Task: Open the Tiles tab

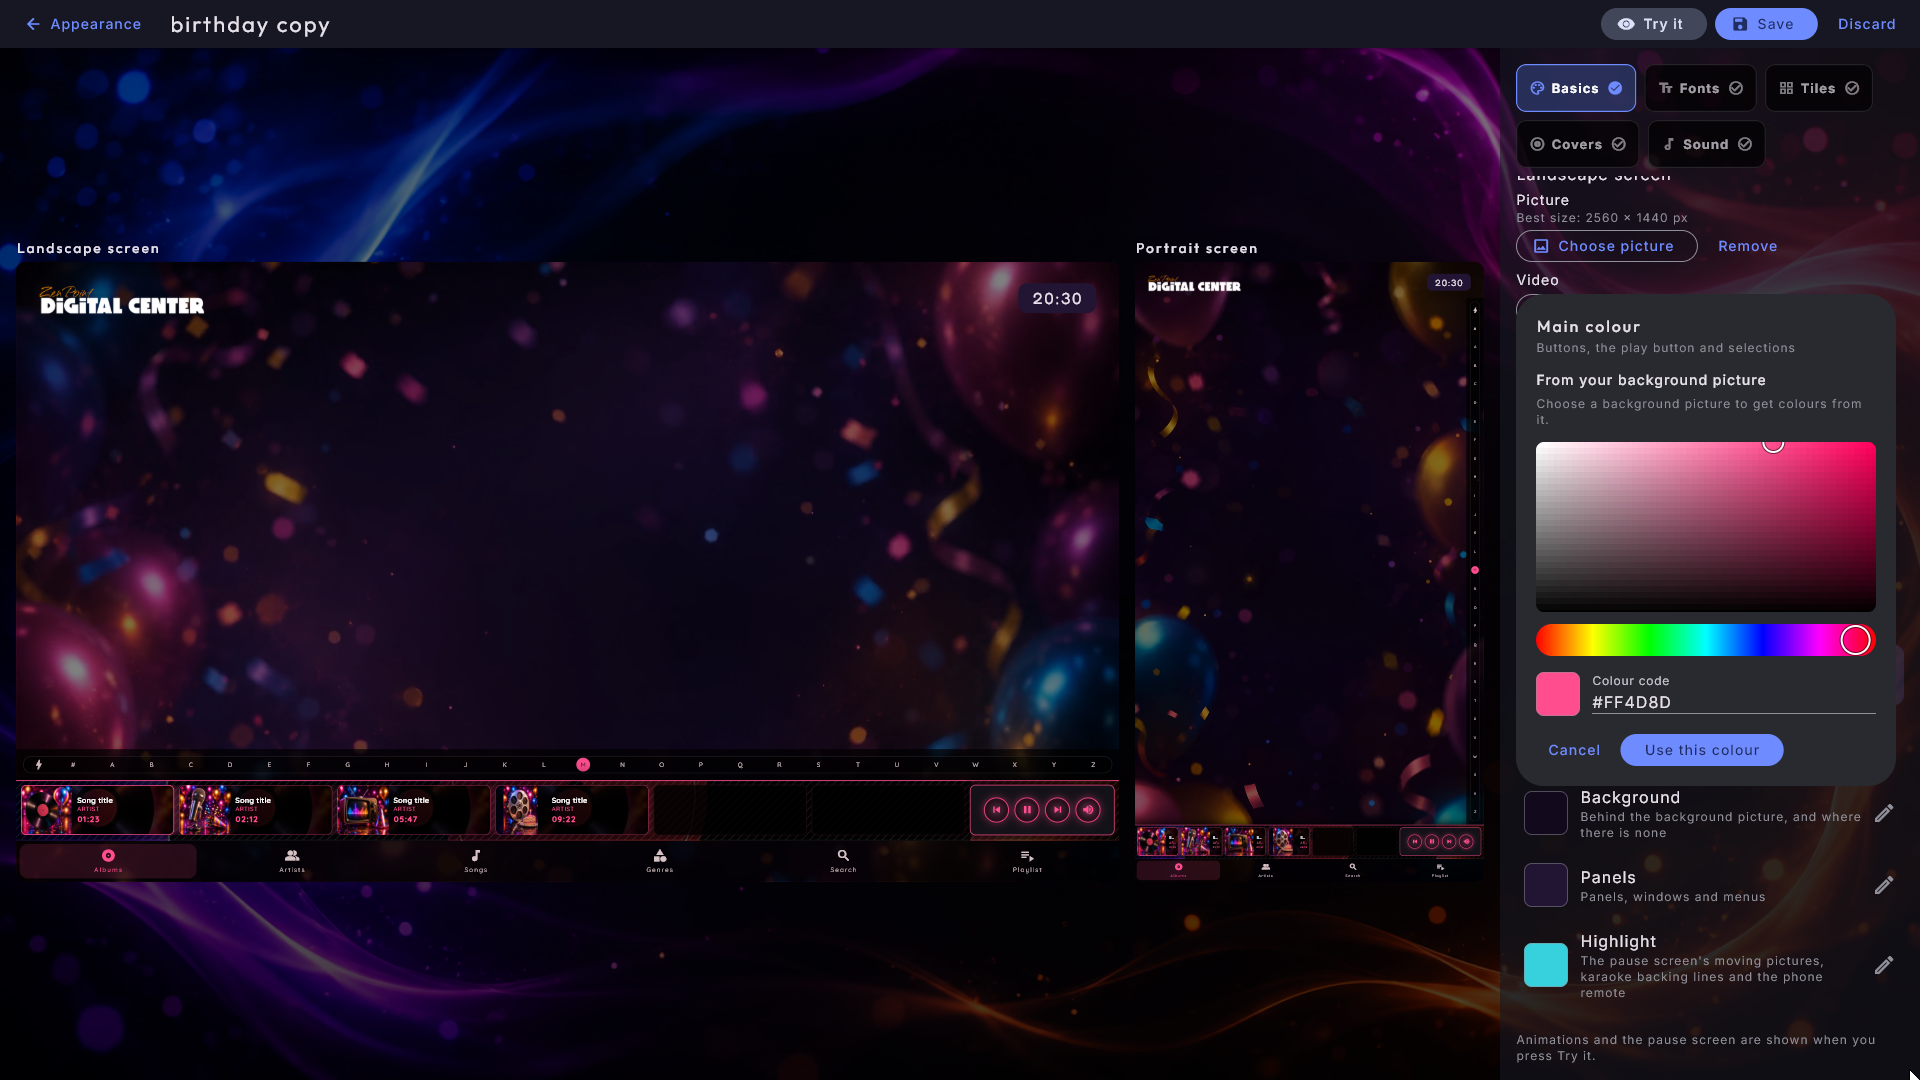Action: click(1818, 88)
